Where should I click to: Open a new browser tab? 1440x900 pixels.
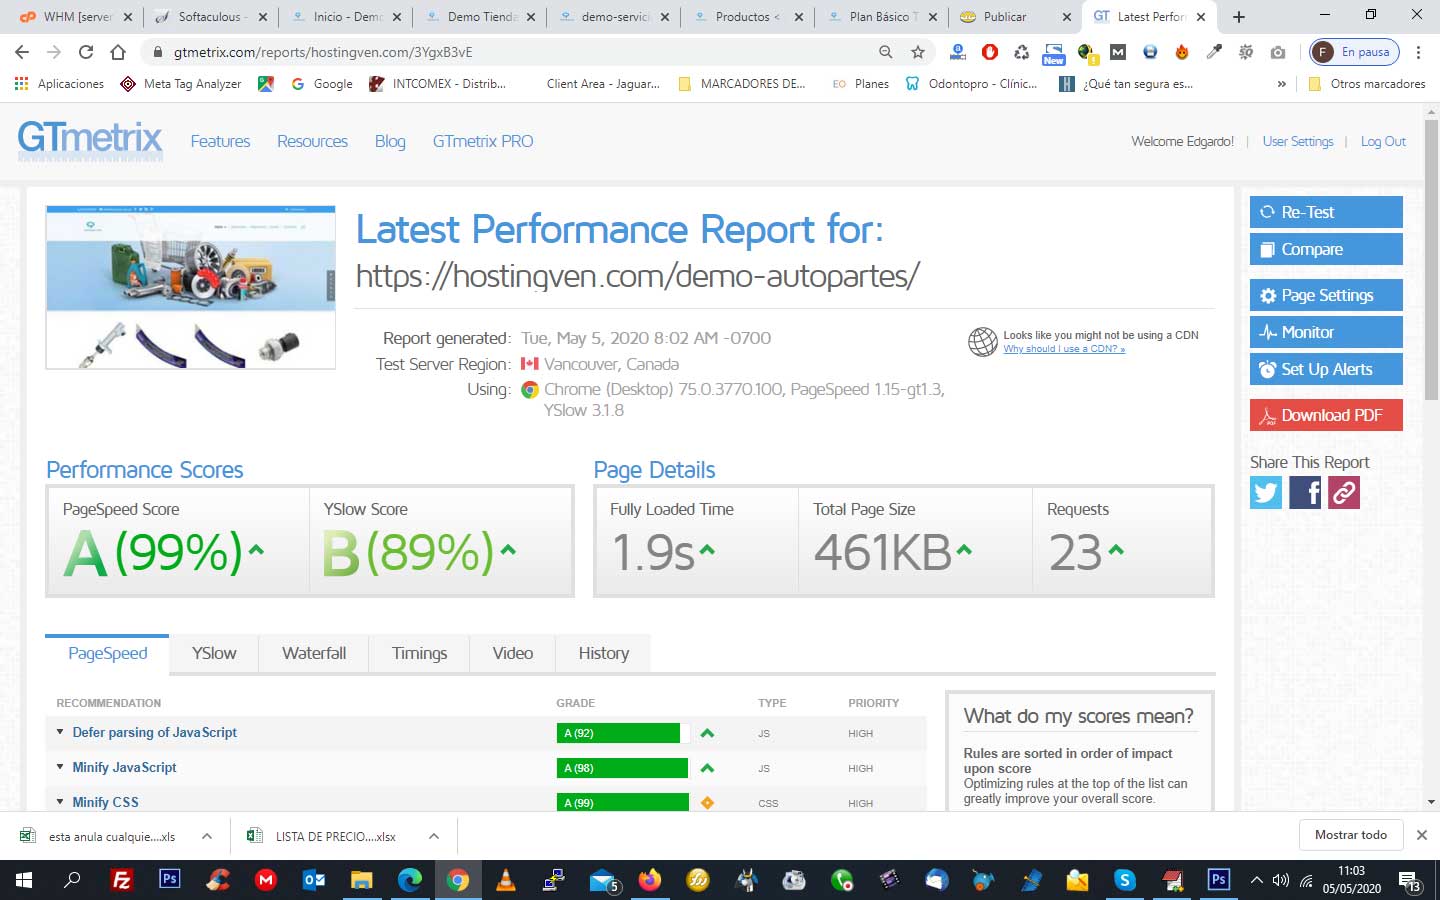pos(1239,17)
